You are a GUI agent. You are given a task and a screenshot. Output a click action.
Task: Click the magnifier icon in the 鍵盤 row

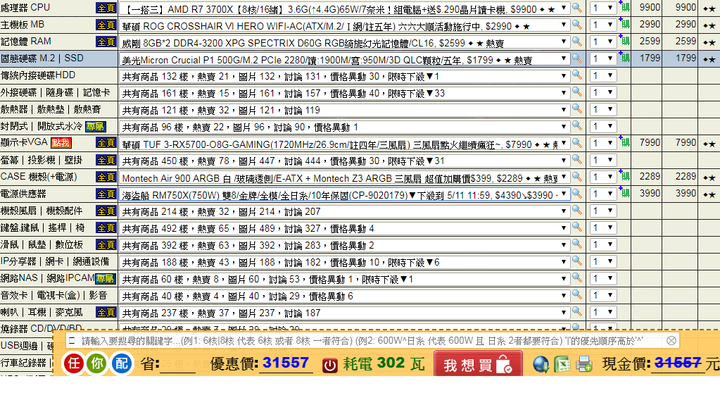click(577, 228)
